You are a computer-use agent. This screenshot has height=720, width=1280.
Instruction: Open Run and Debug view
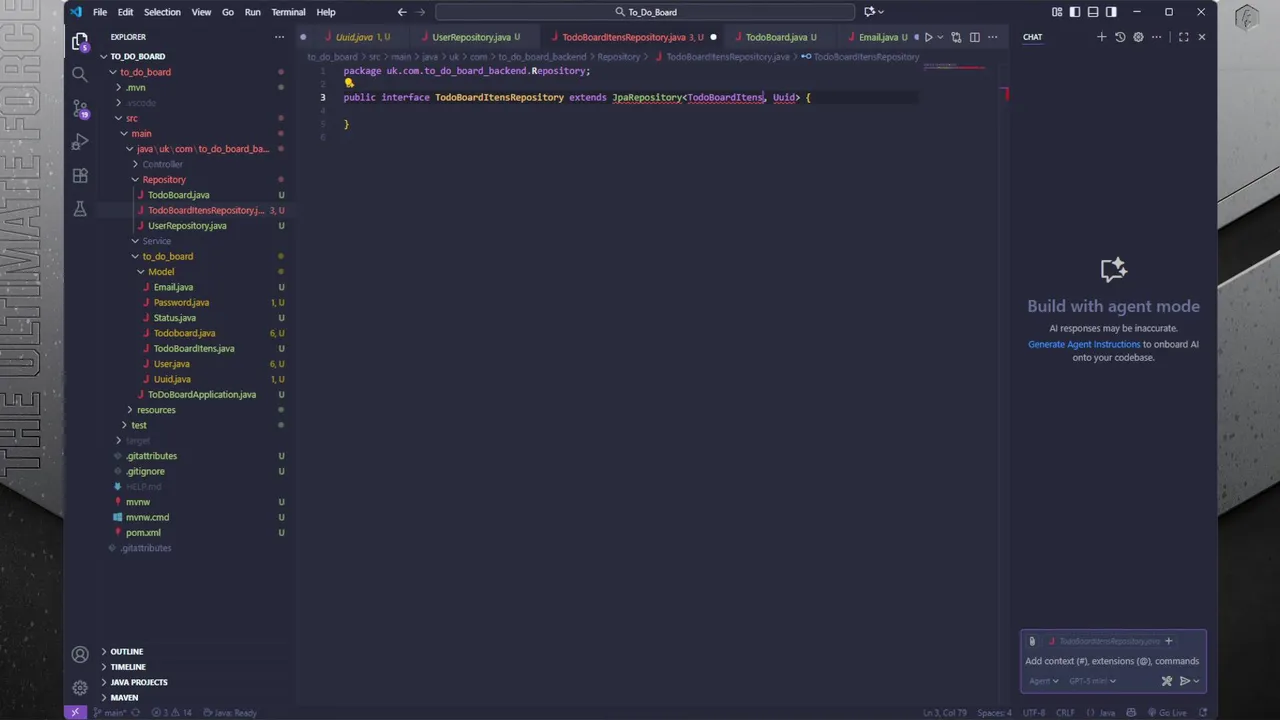pos(80,142)
